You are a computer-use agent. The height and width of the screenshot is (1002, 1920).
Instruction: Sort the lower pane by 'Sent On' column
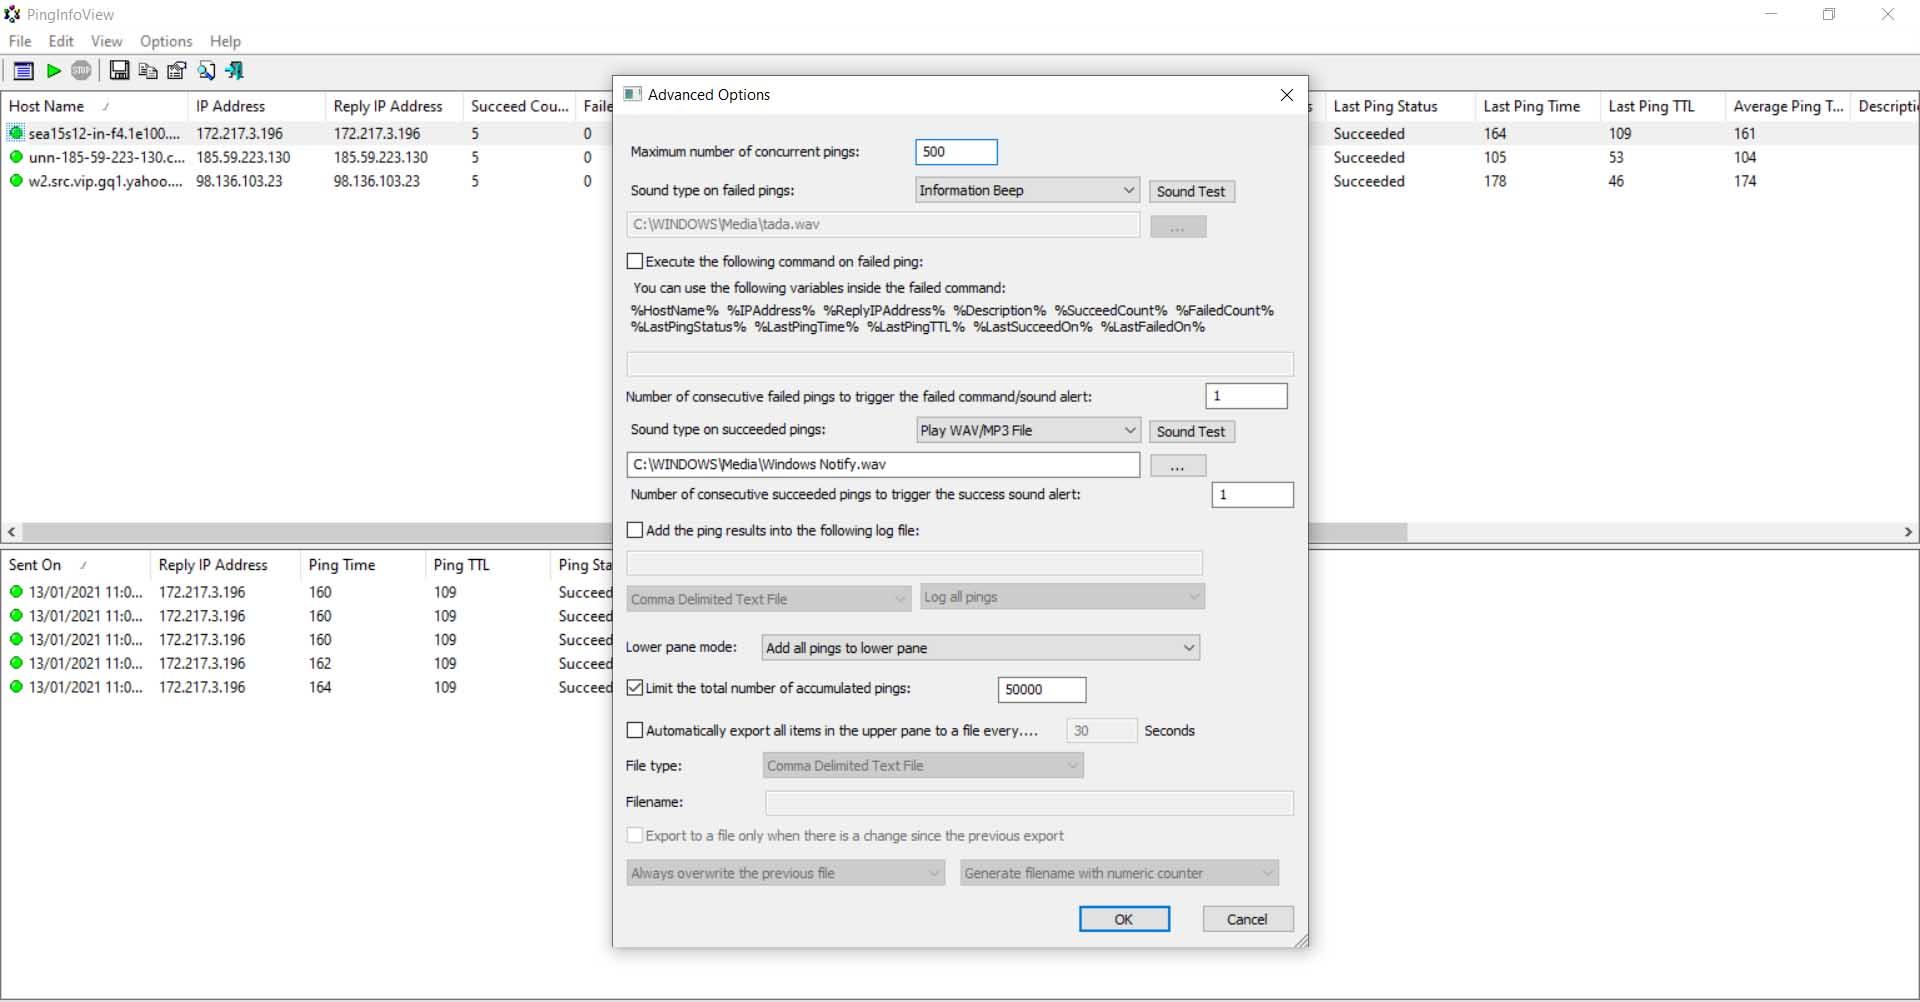76,565
